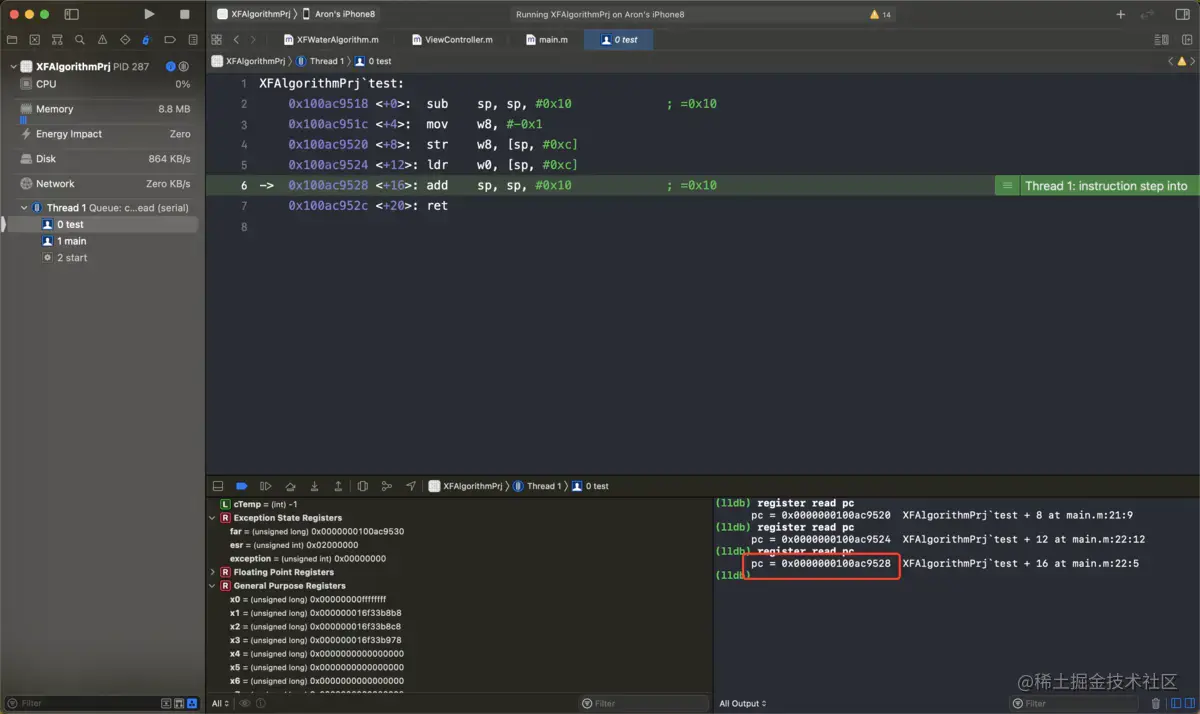
Task: Open the Report navigator icon
Action: click(x=191, y=40)
